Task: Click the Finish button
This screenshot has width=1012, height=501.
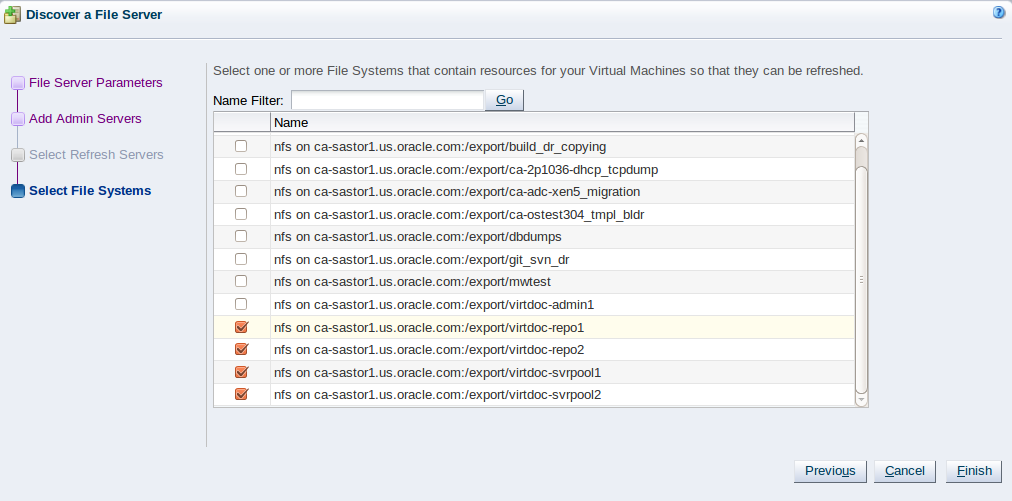Action: tap(974, 471)
